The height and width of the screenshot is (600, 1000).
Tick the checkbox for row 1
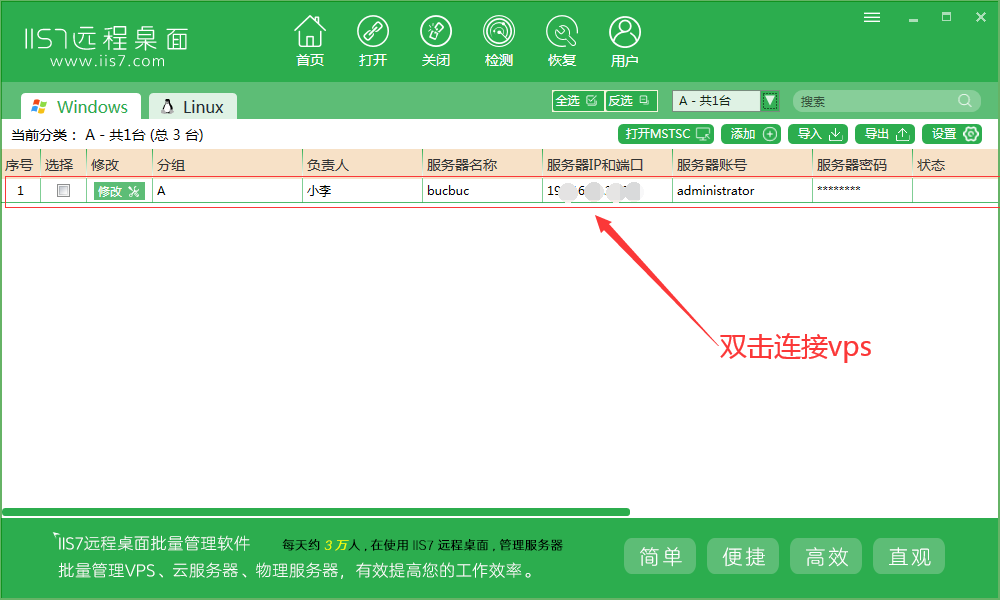(x=63, y=190)
